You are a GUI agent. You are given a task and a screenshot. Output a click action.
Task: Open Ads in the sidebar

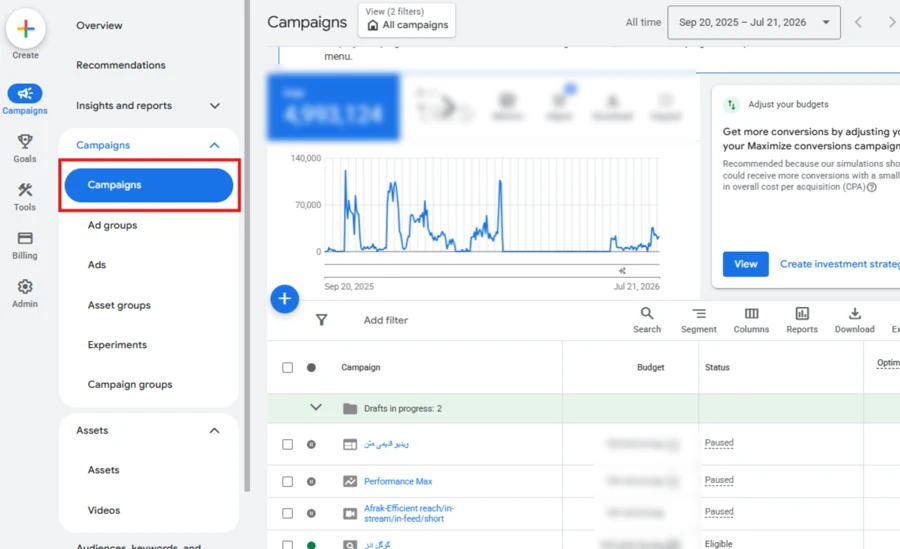coord(96,265)
